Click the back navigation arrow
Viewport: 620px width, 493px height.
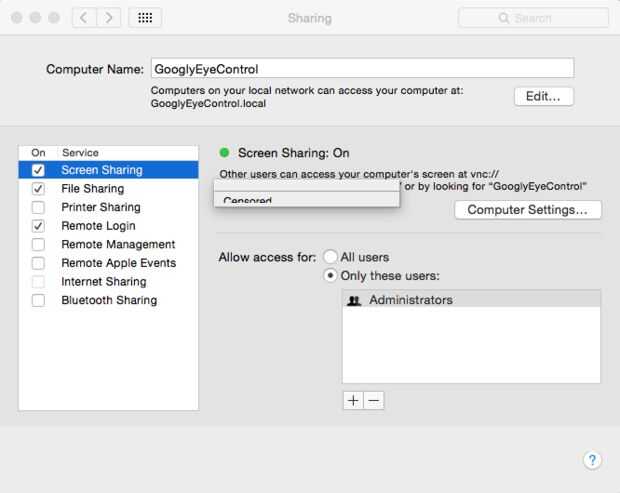[86, 18]
